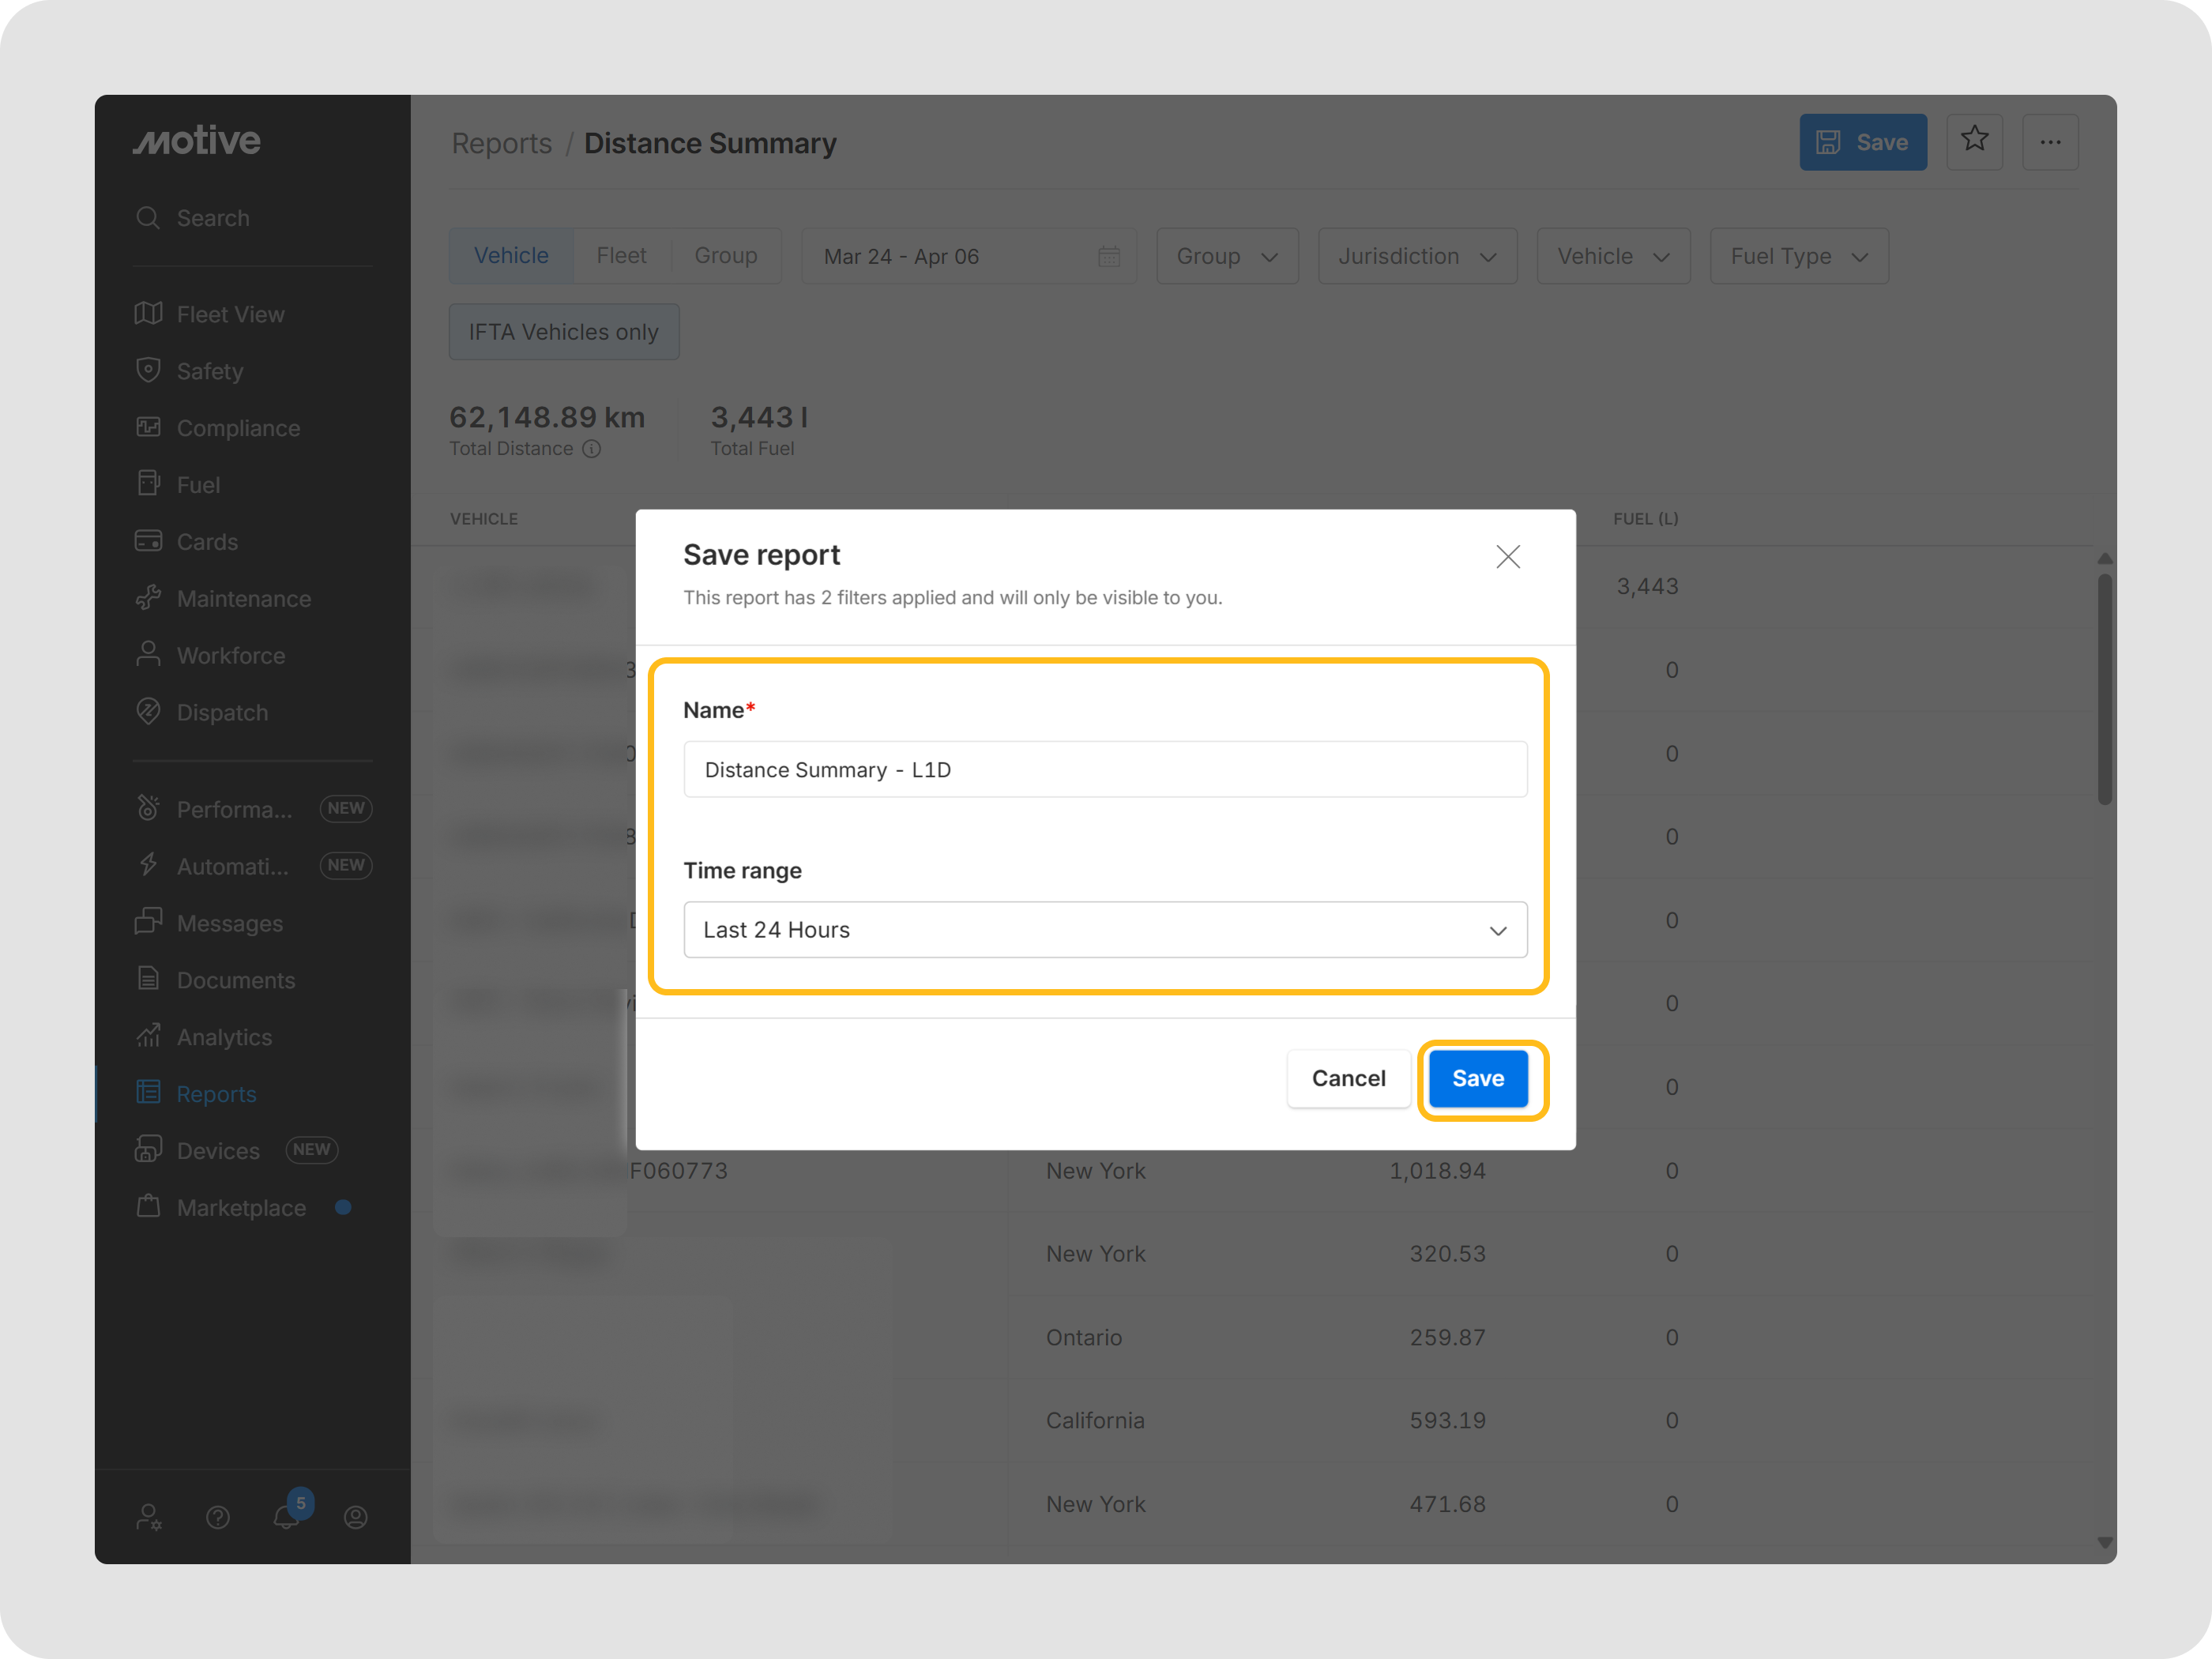
Task: Toggle the IFTA Vehicles only filter
Action: point(563,332)
